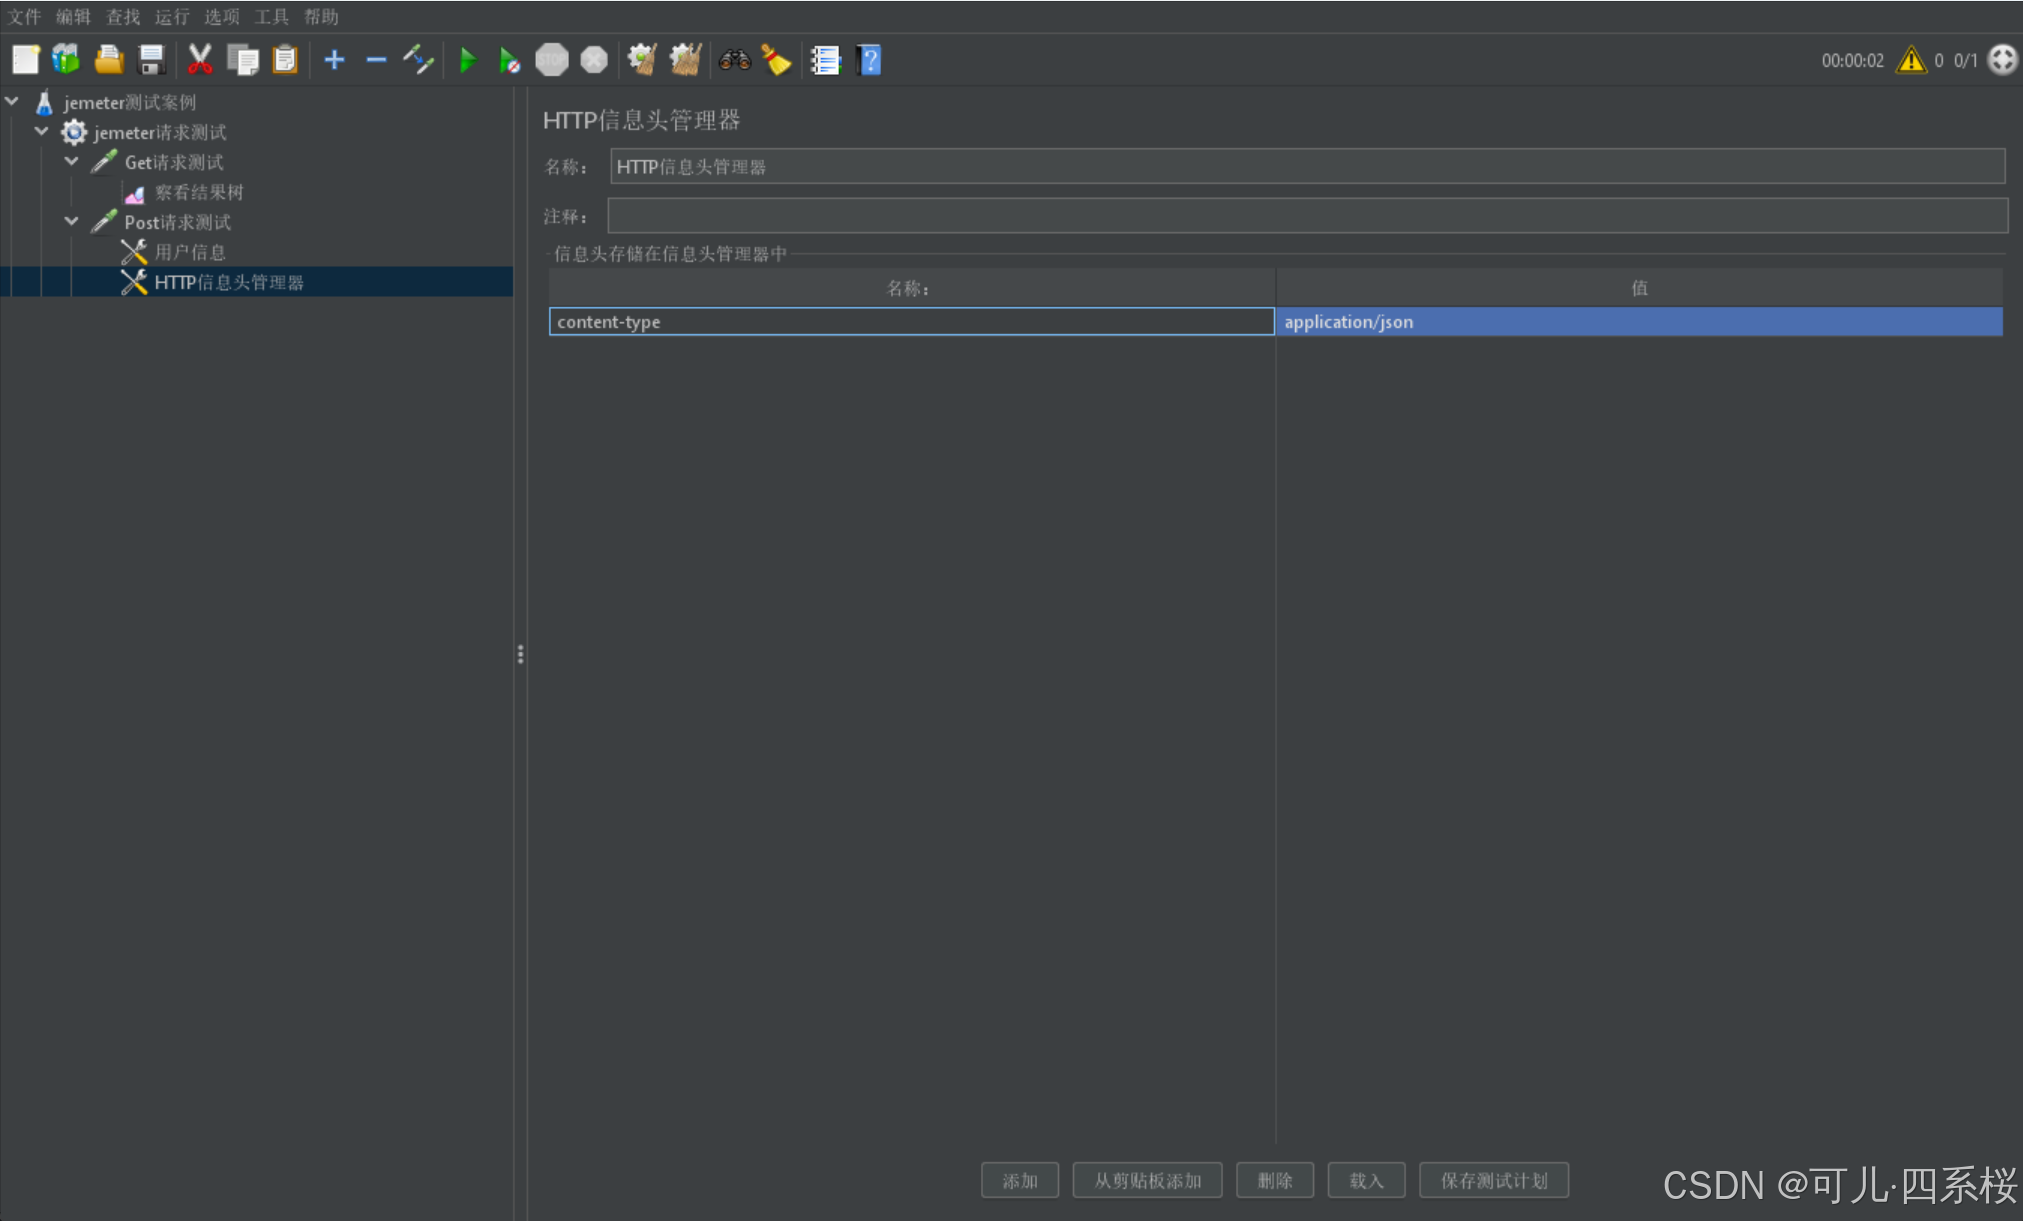Click the Start no pauses icon
2023x1221 pixels.
[509, 60]
